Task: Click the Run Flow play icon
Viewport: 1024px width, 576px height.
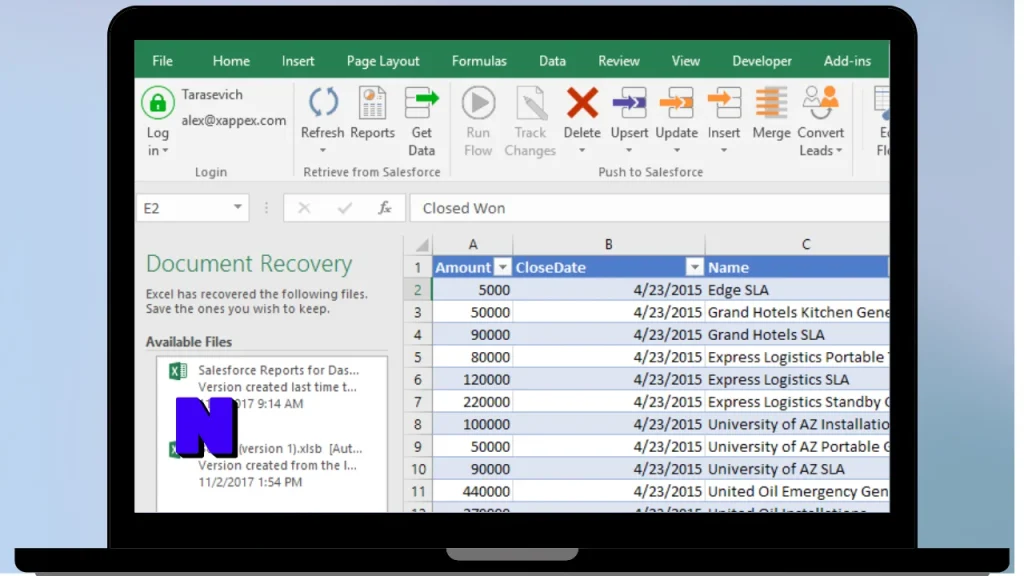Action: click(x=478, y=103)
